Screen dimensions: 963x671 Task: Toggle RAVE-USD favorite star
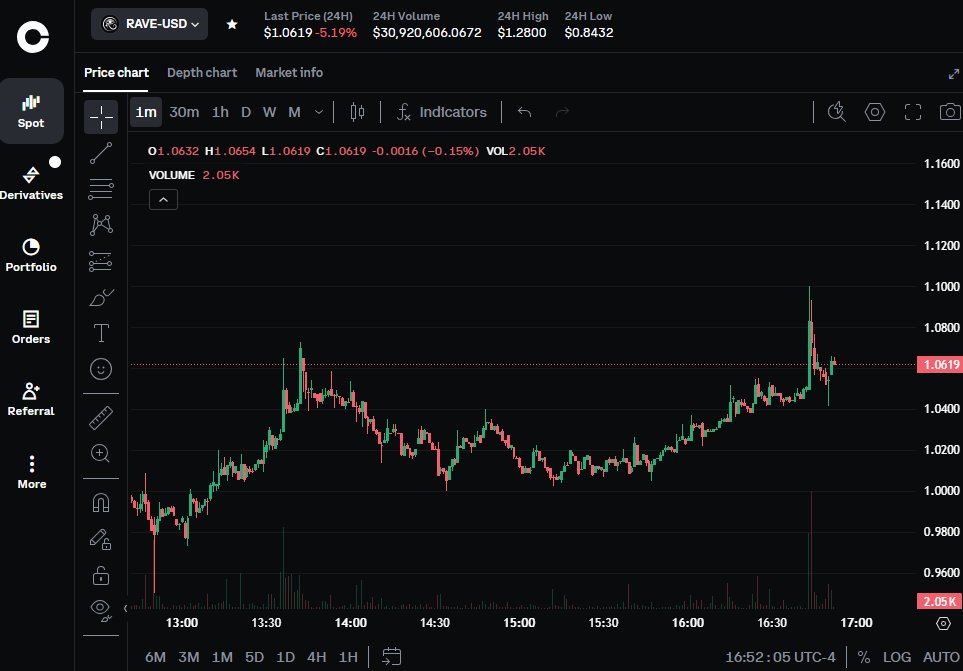click(232, 25)
